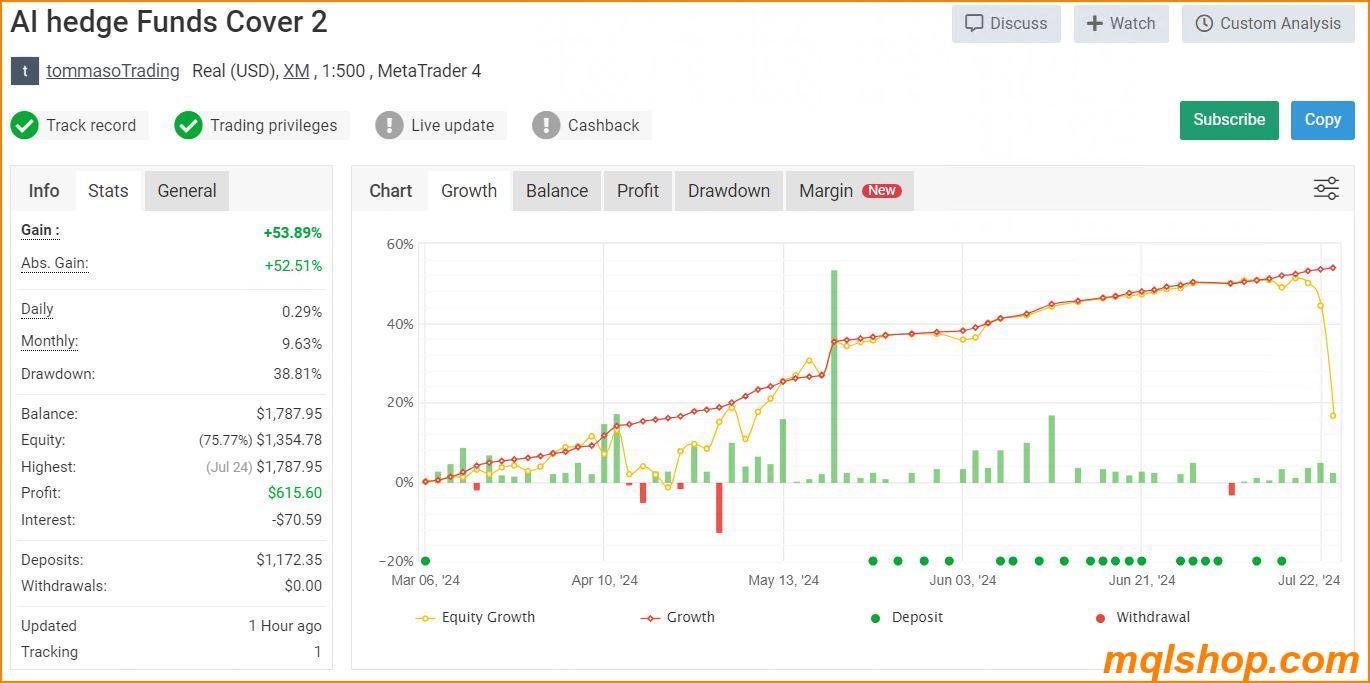Switch to the Stats tab

click(107, 190)
